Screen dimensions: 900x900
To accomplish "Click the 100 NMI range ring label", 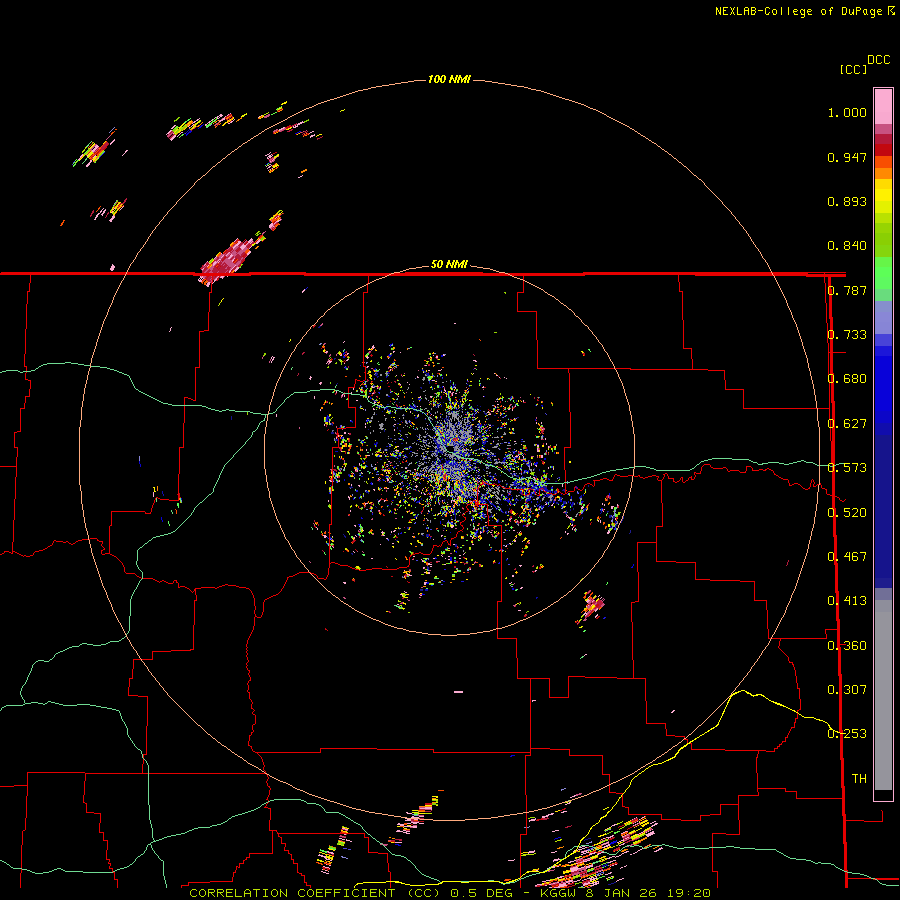I will pos(449,79).
